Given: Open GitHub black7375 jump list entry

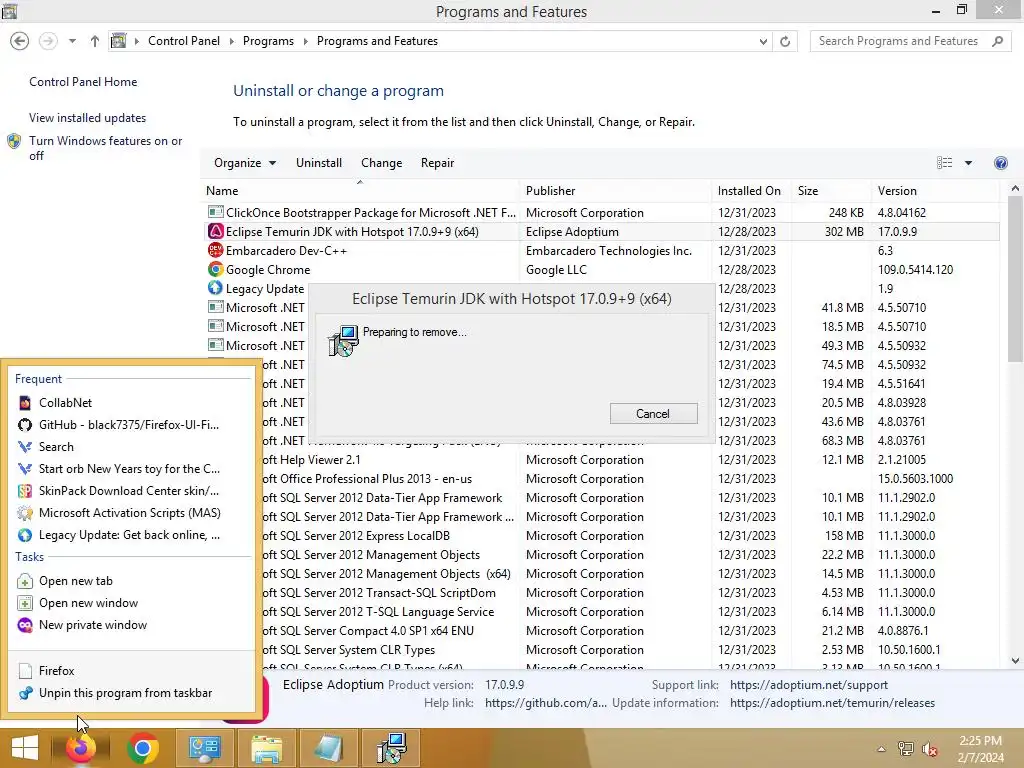Looking at the screenshot, I should coord(132,424).
